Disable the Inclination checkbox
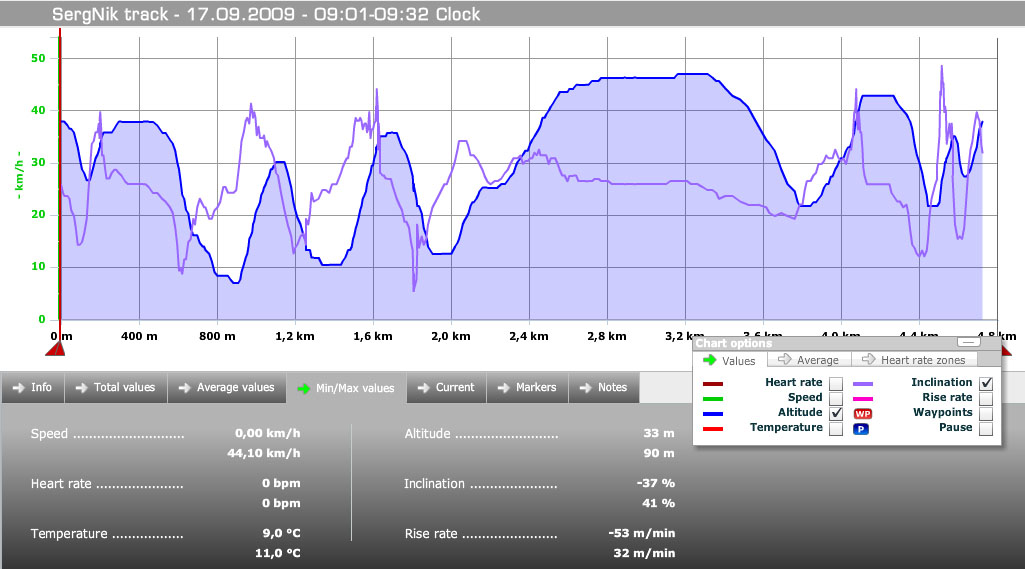The image size is (1025, 569). tap(986, 383)
